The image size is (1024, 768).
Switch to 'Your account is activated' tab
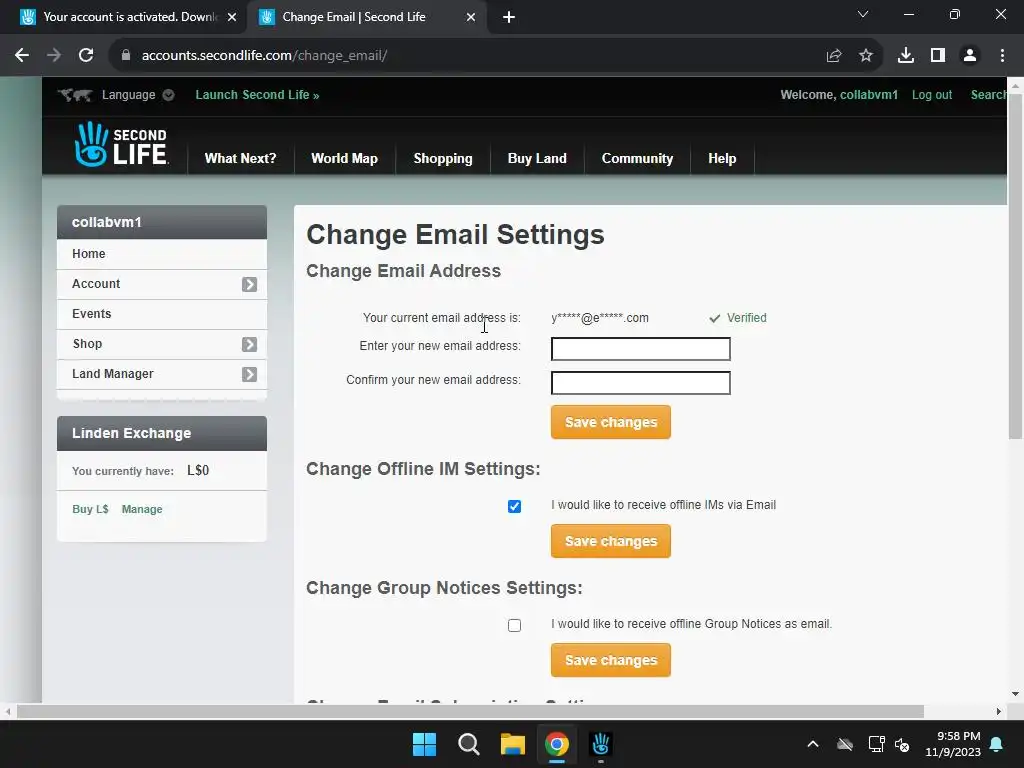[129, 17]
